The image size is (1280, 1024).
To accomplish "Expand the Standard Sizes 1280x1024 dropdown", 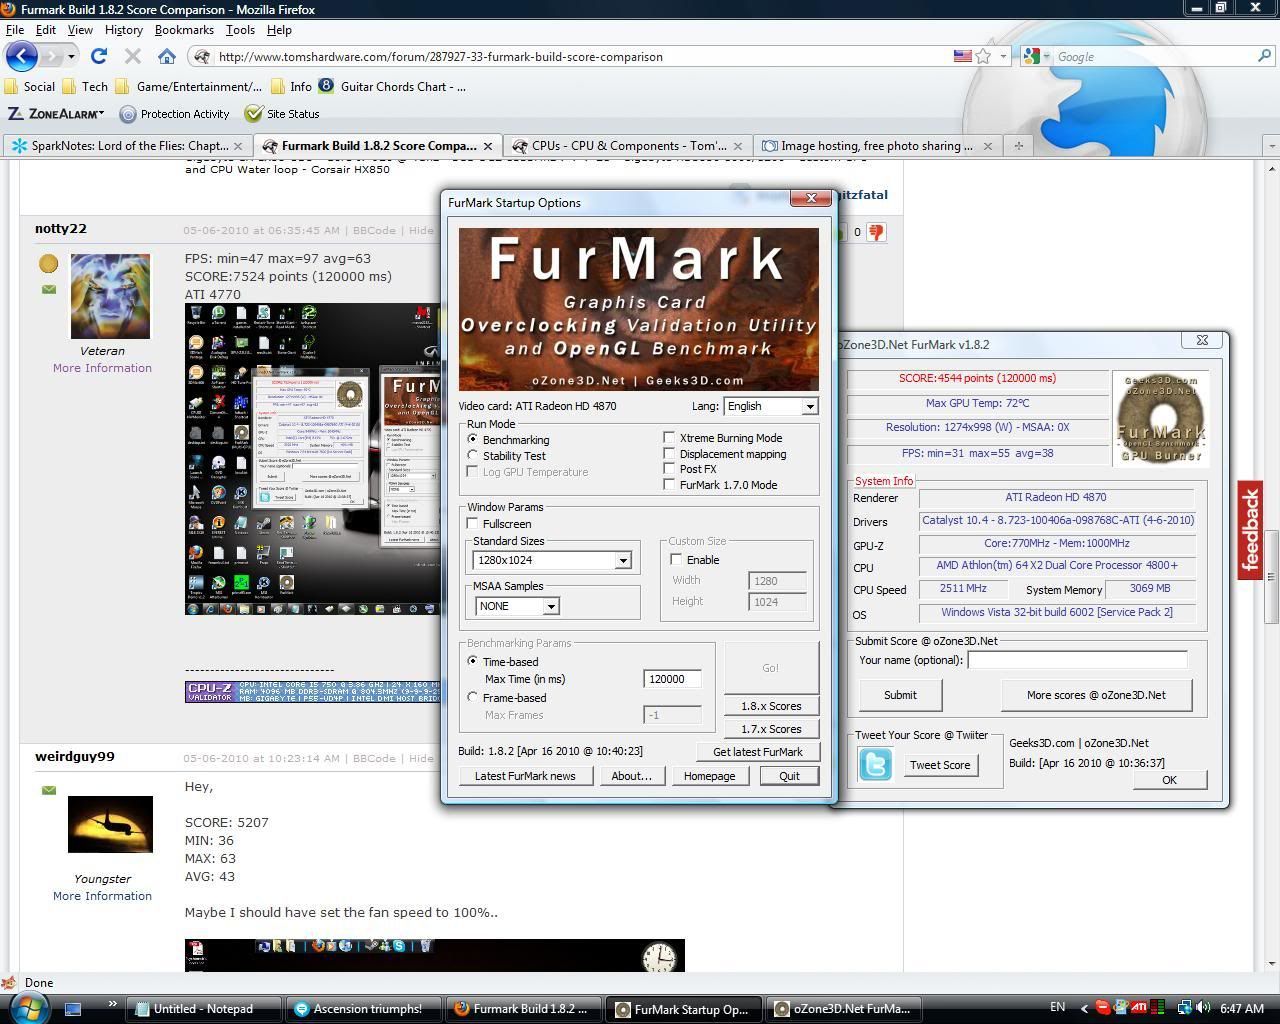I will [x=622, y=561].
